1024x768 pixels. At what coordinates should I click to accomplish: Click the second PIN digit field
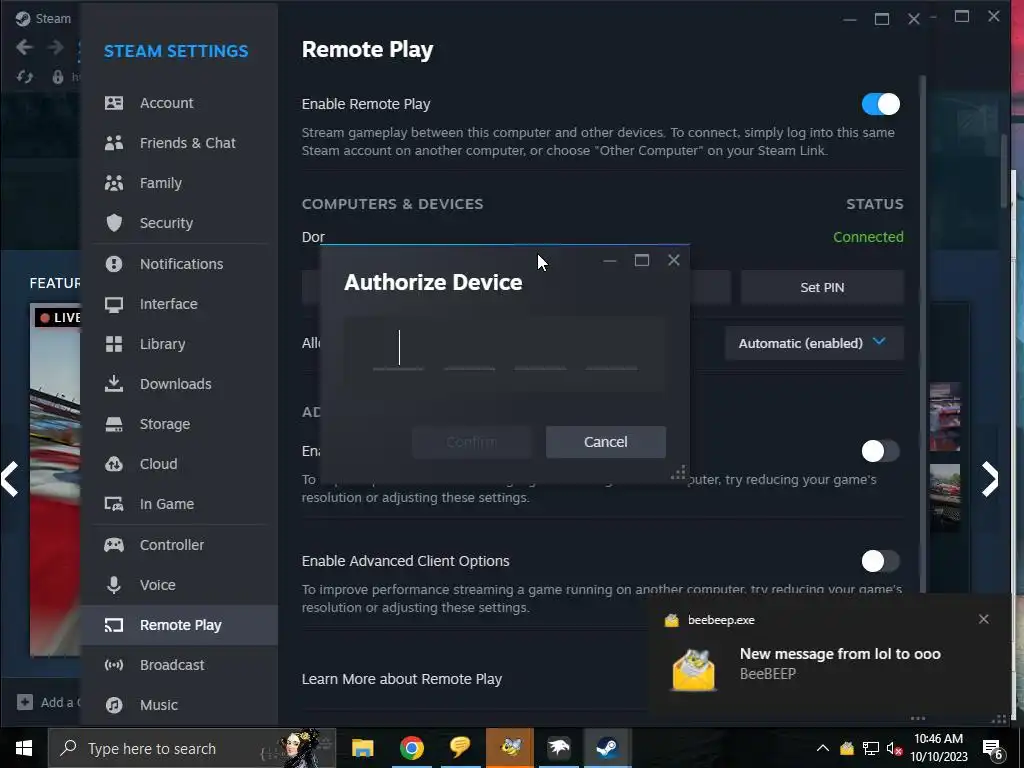pos(470,350)
